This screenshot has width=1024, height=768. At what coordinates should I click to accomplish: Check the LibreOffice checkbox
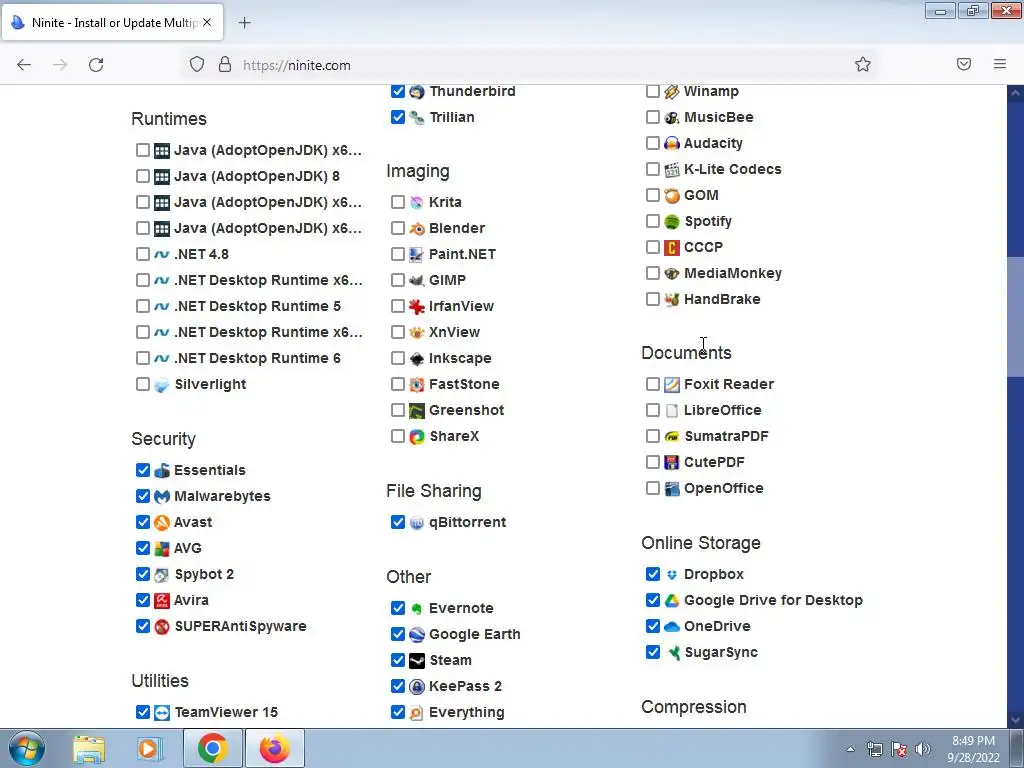click(652, 410)
